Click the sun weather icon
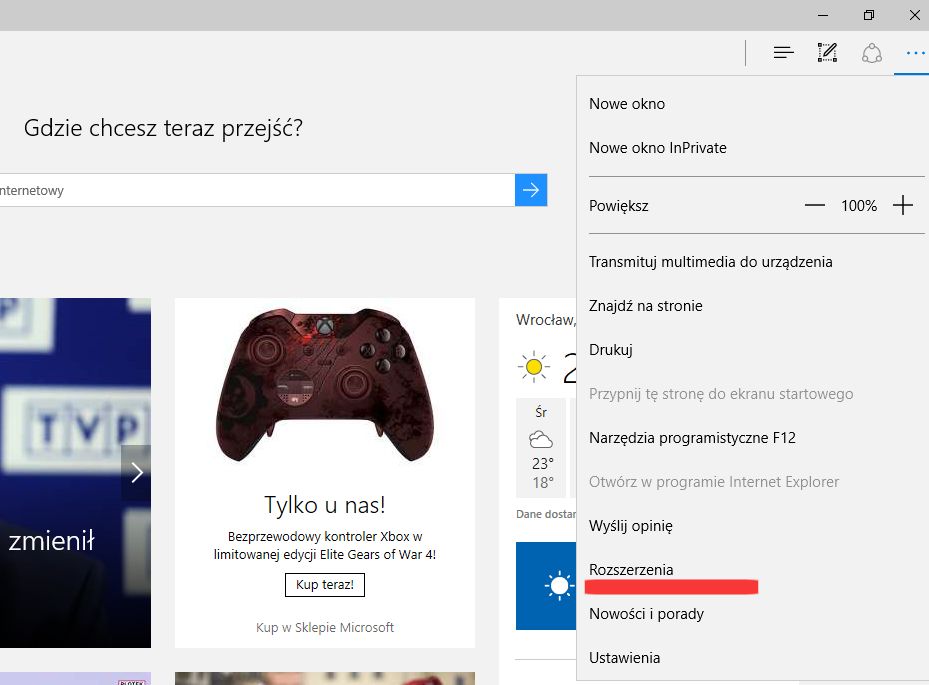The width and height of the screenshot is (929, 685). 533,367
